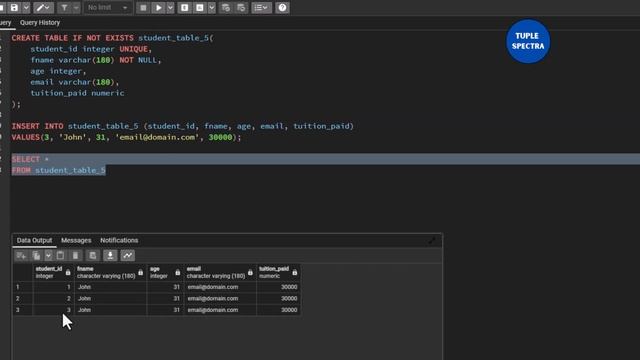Viewport: 640px width, 360px height.
Task: Click 'tuition_paid numeric' line in editor
Action: (77, 93)
